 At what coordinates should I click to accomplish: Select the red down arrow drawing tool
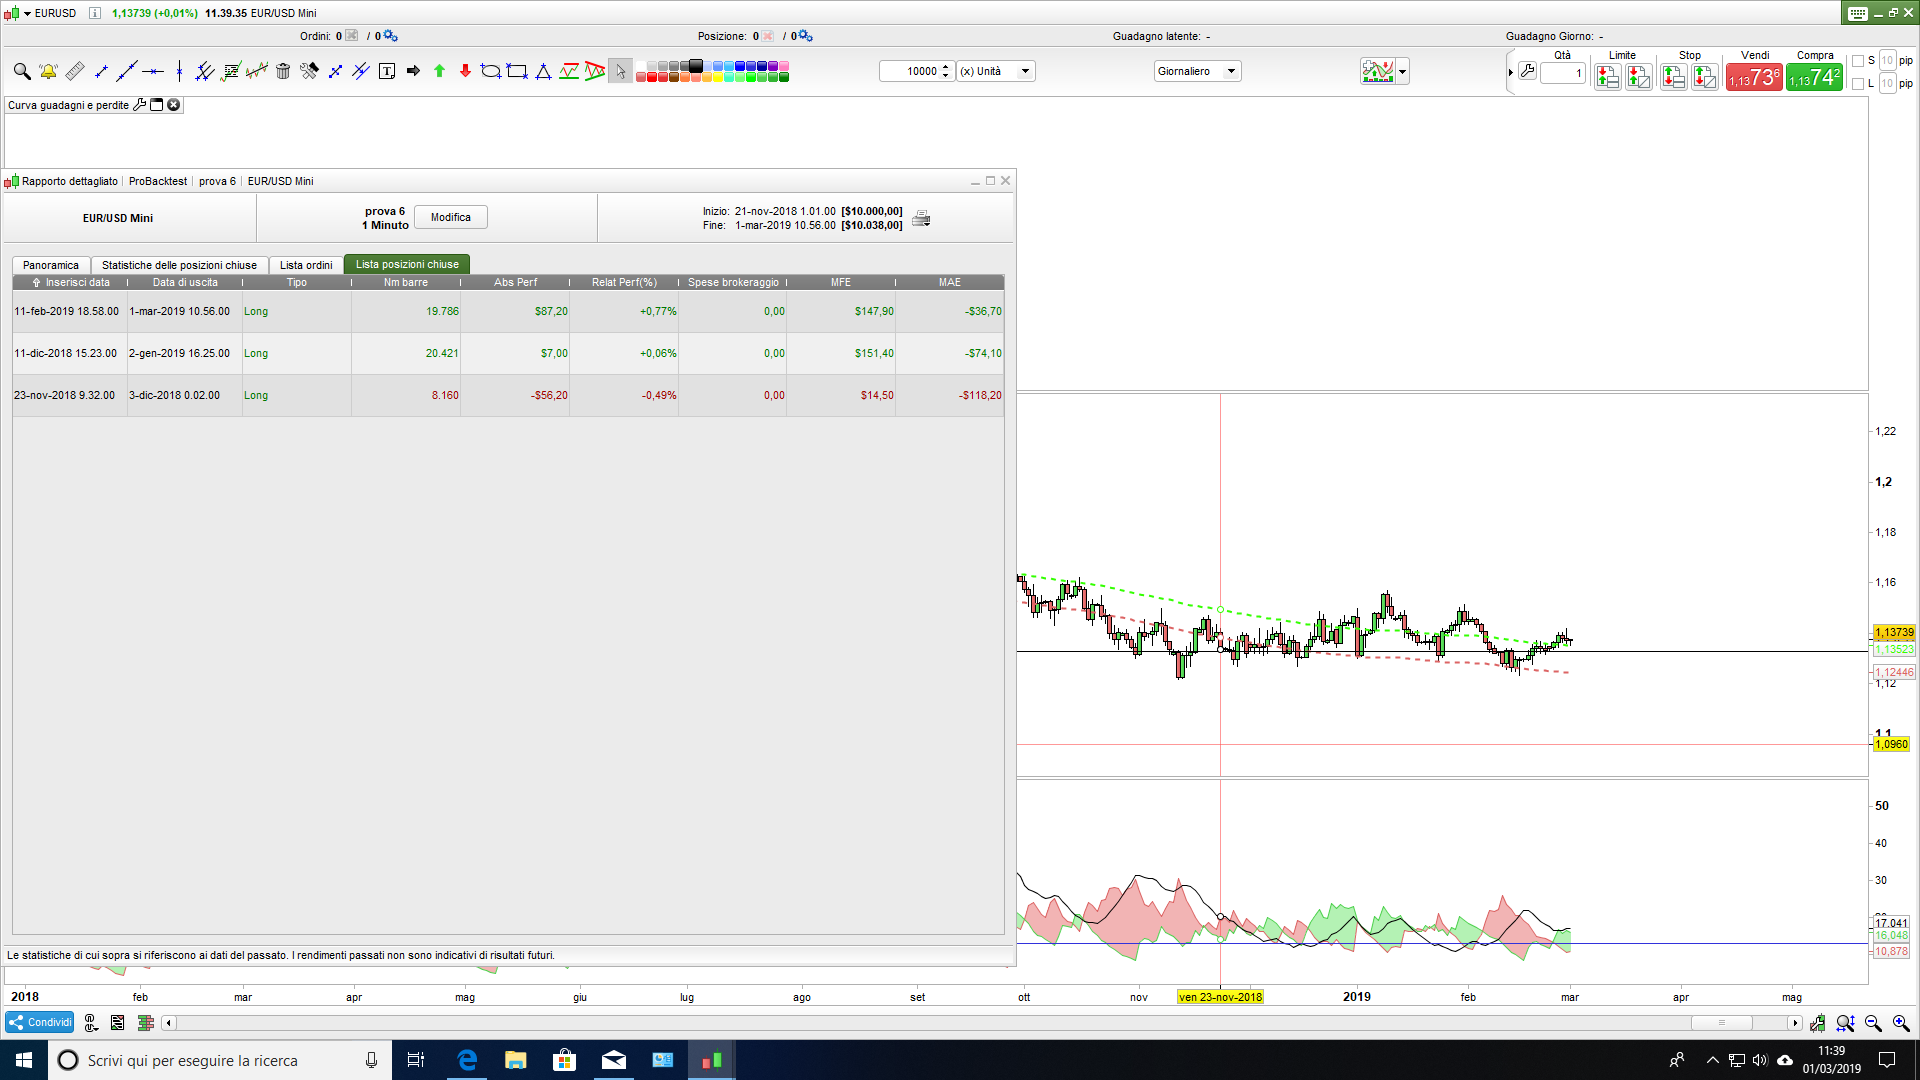(465, 71)
